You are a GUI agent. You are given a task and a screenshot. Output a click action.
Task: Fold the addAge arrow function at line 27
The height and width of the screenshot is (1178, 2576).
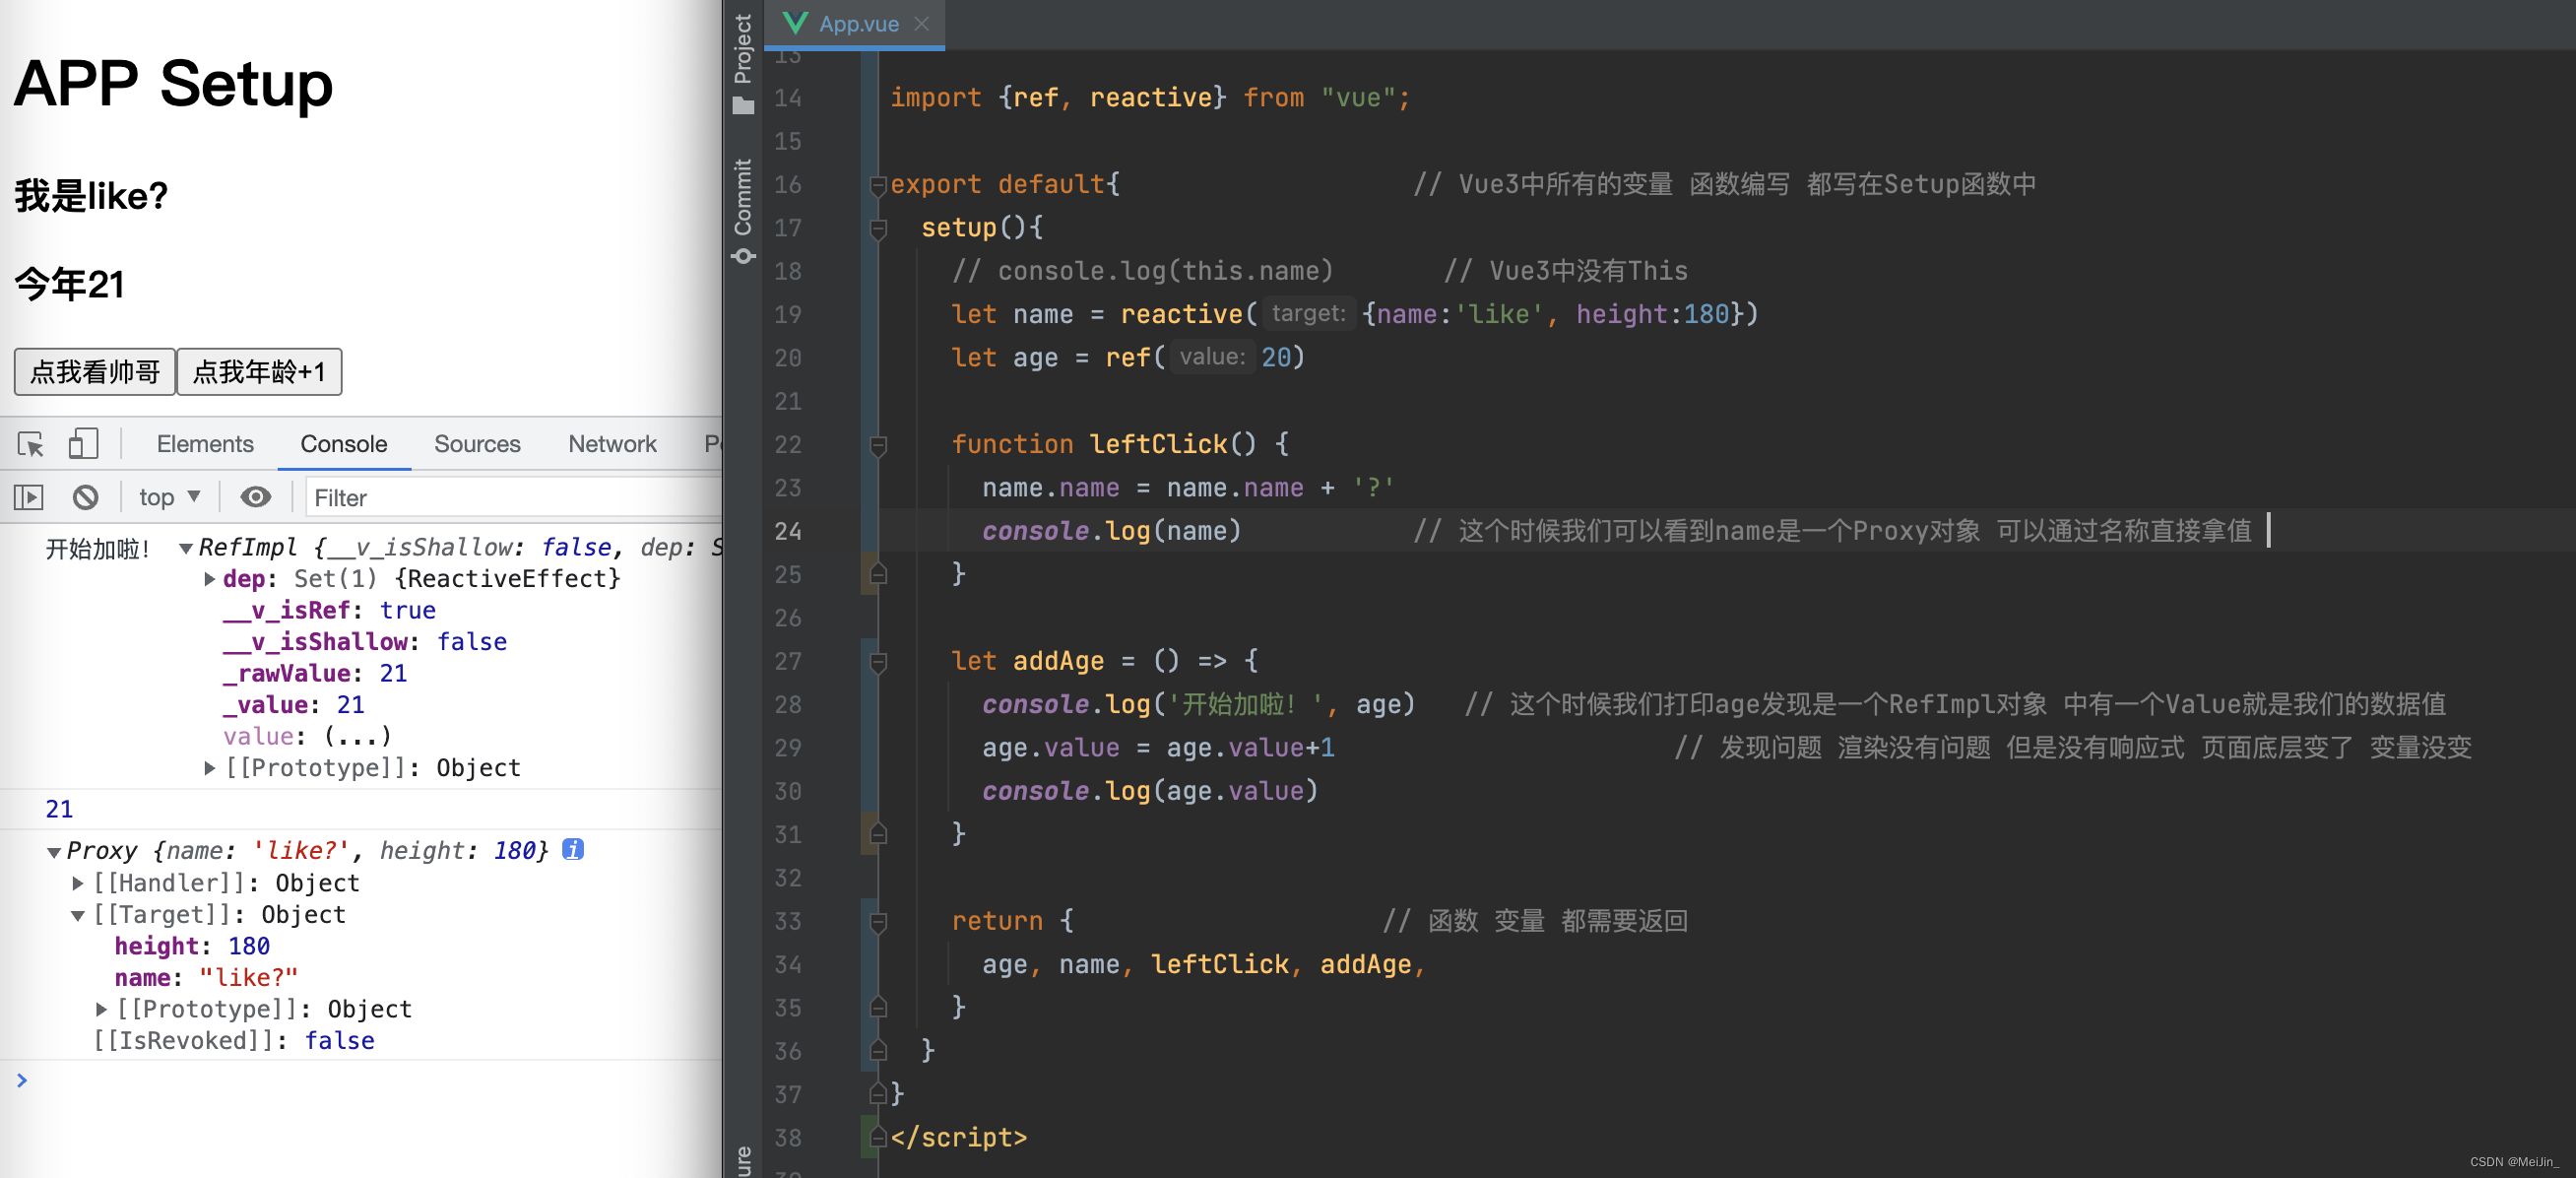tap(878, 662)
